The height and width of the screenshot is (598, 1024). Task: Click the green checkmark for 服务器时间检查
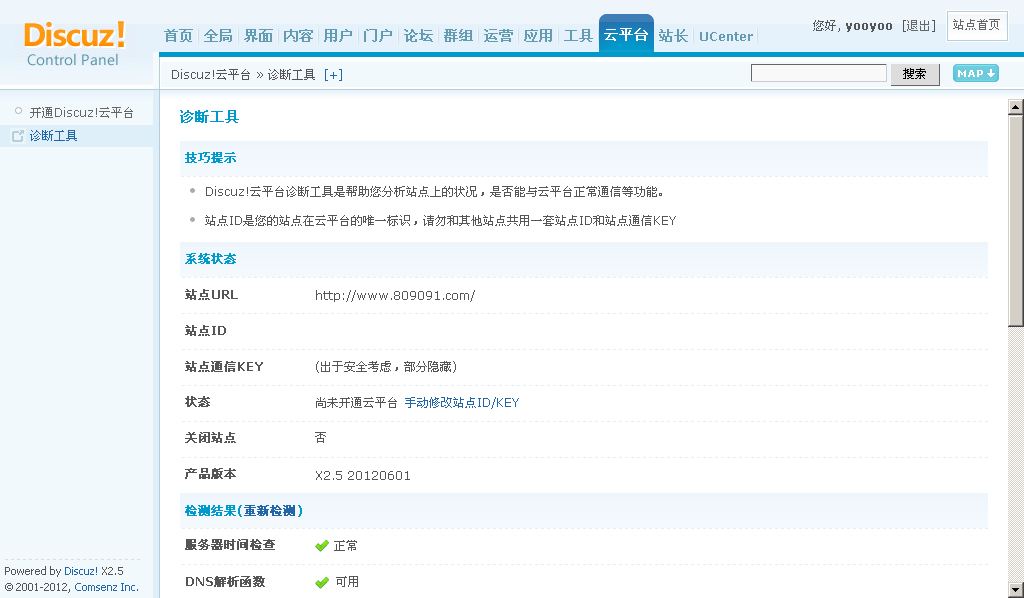pos(321,546)
